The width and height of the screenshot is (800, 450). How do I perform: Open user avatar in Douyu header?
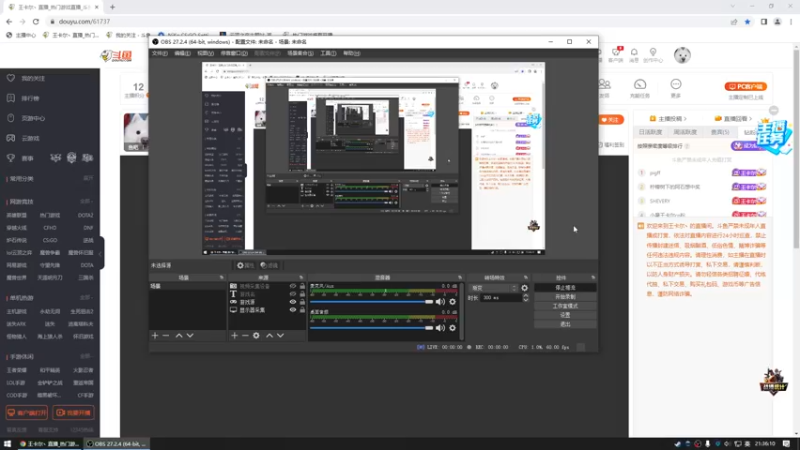point(682,55)
